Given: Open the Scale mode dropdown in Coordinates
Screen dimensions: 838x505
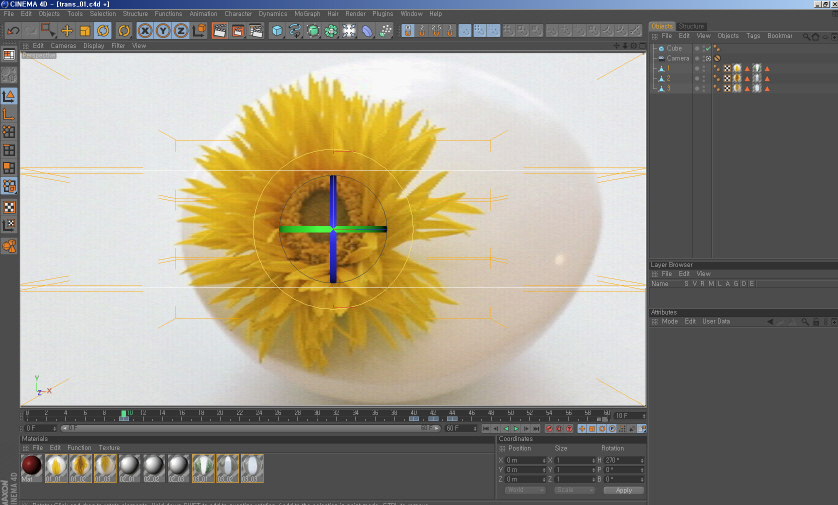Looking at the screenshot, I should point(574,490).
